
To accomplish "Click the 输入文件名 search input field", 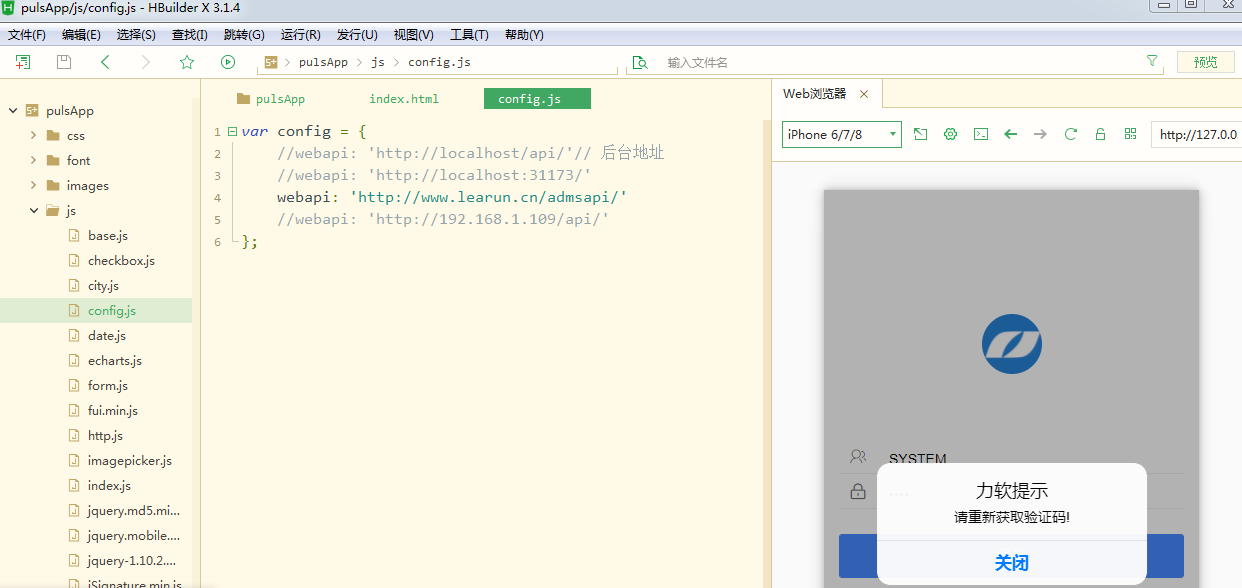I will pyautogui.click(x=900, y=62).
